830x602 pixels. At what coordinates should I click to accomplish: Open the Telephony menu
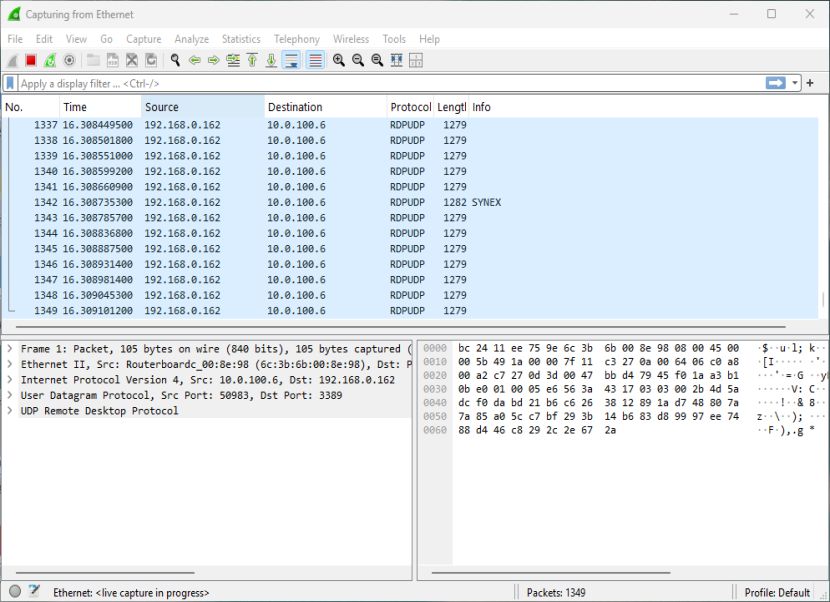pos(296,39)
